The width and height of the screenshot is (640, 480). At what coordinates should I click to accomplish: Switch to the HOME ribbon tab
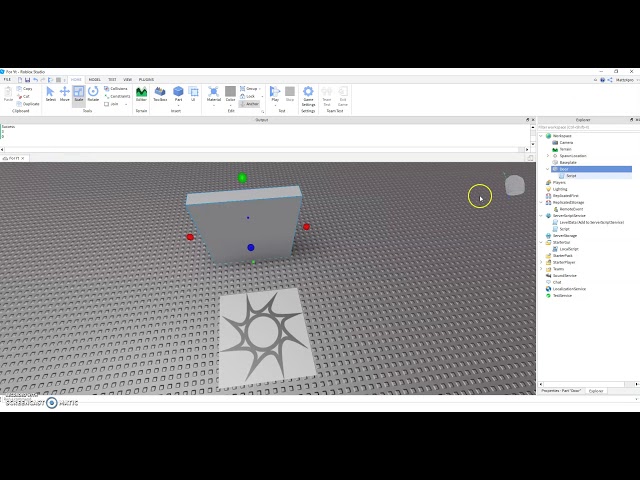(x=76, y=80)
